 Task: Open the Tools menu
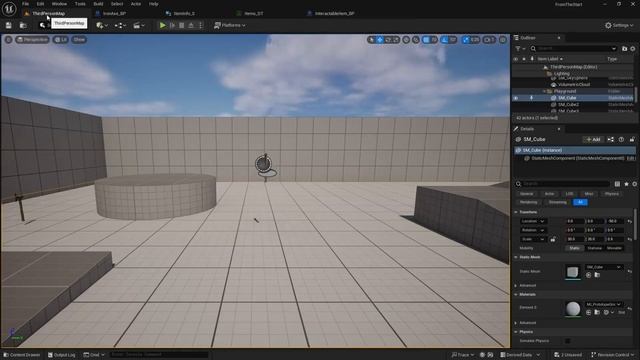tap(80, 4)
